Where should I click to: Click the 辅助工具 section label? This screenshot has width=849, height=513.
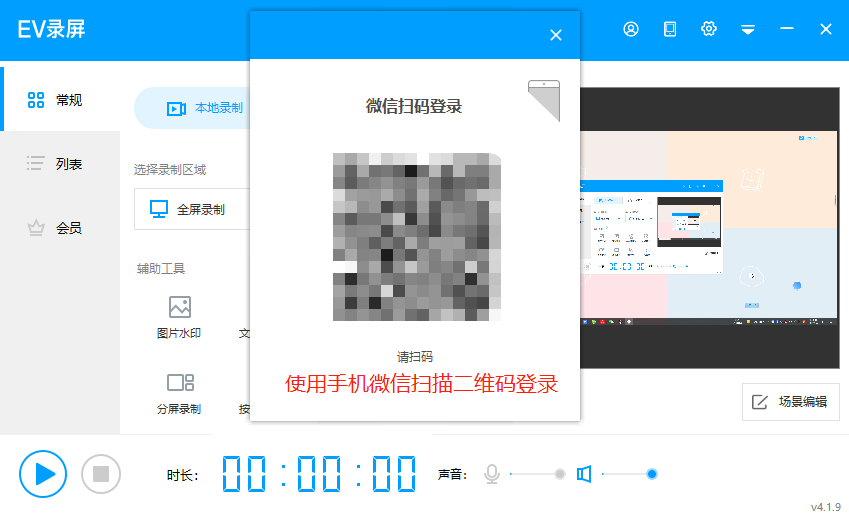[161, 269]
